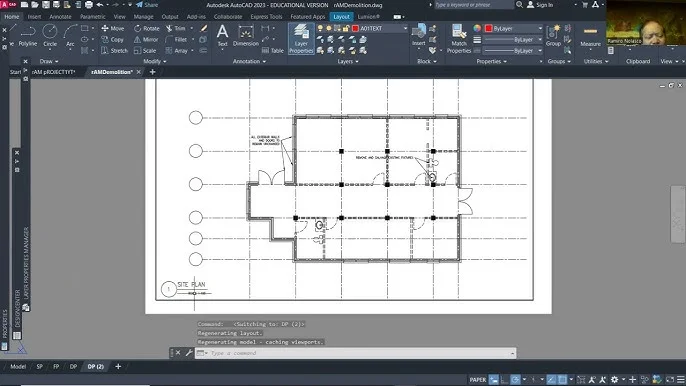Expand the Modify panel
The image size is (686, 386).
pos(155,61)
